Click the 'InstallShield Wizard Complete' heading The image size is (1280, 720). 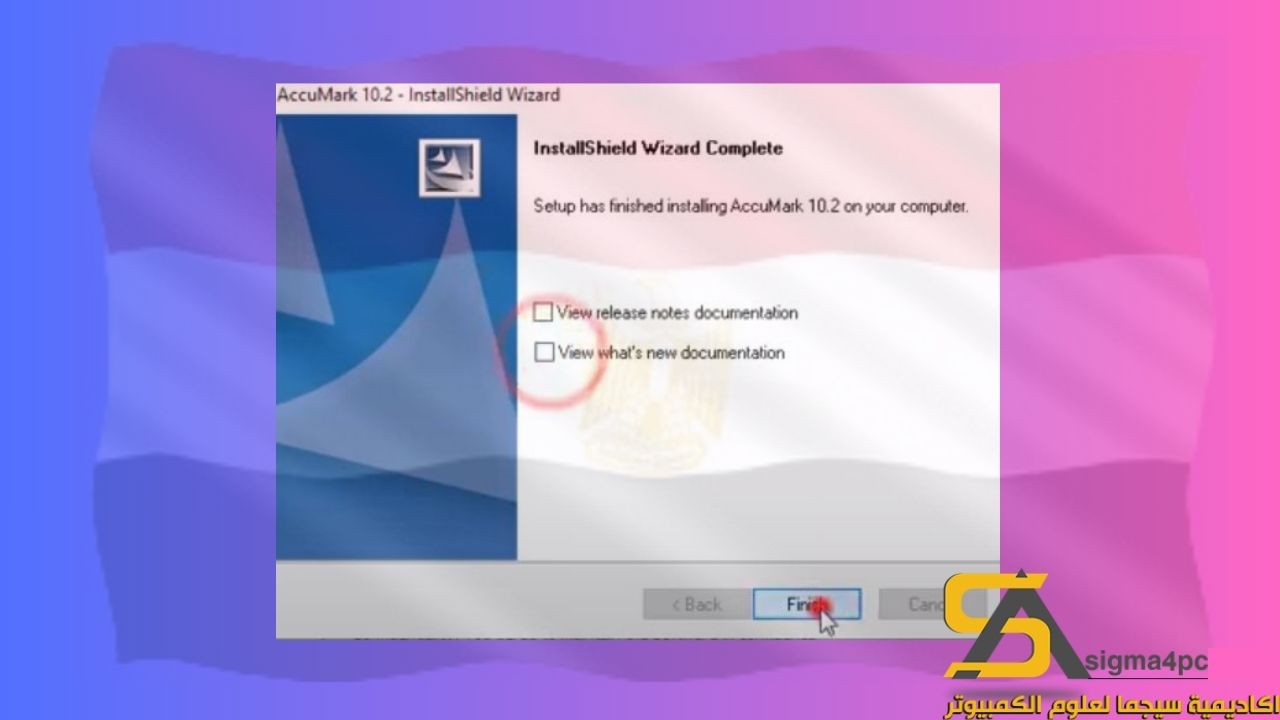658,148
